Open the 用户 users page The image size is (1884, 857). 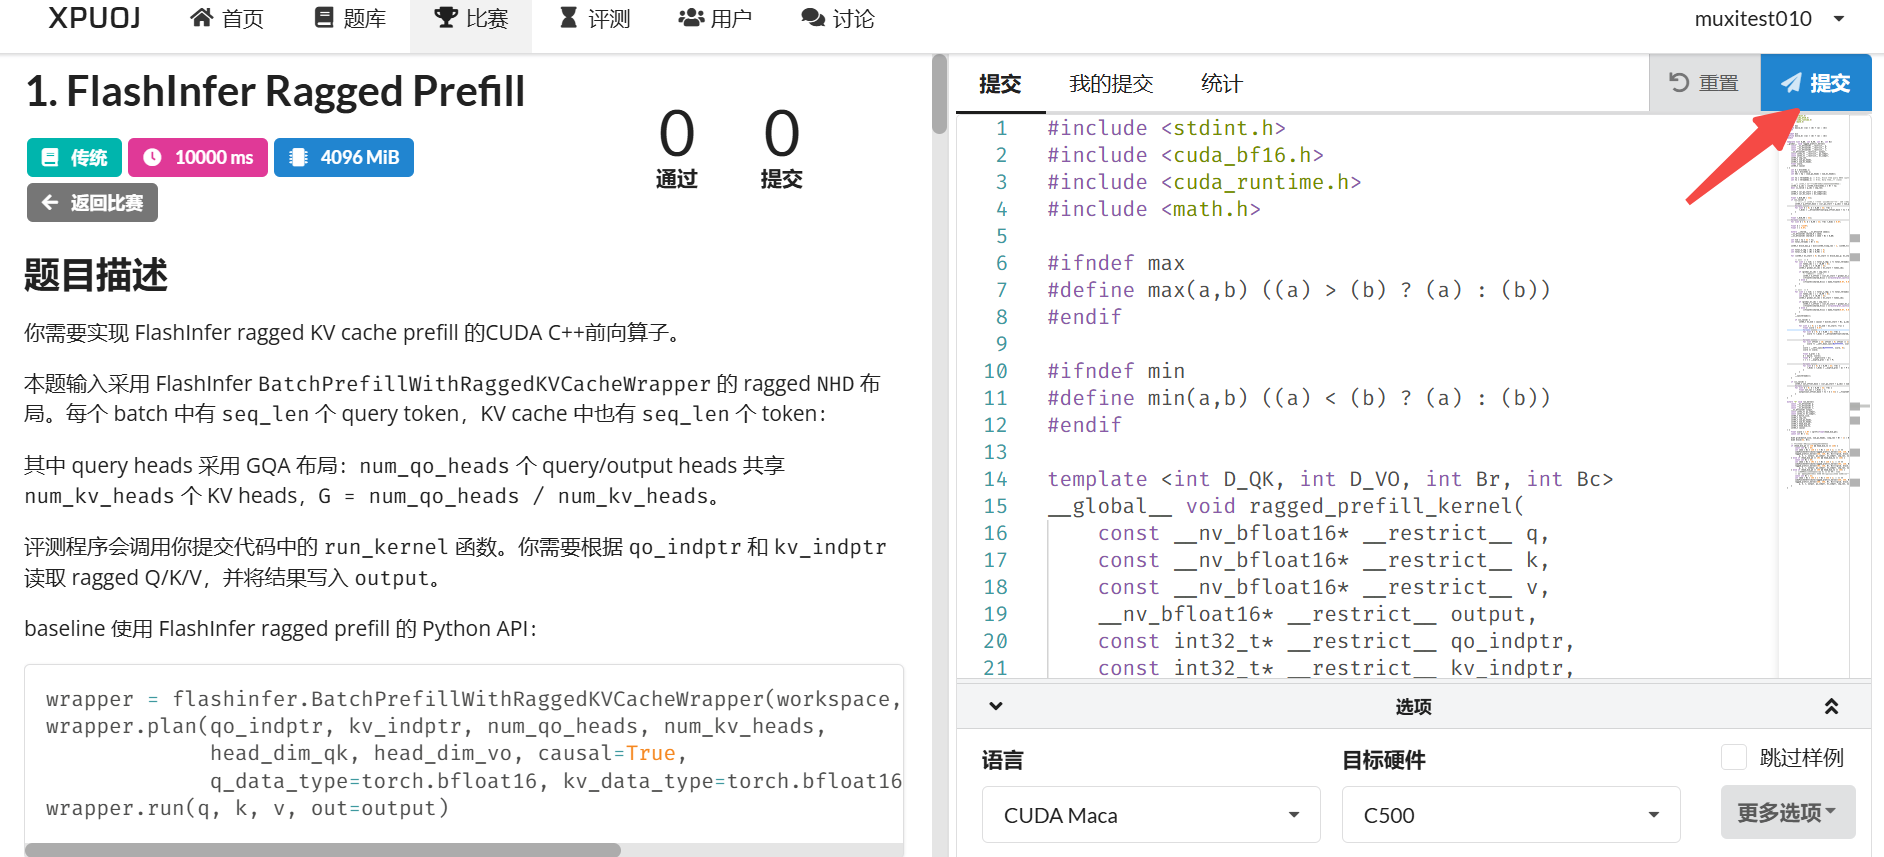(x=715, y=19)
